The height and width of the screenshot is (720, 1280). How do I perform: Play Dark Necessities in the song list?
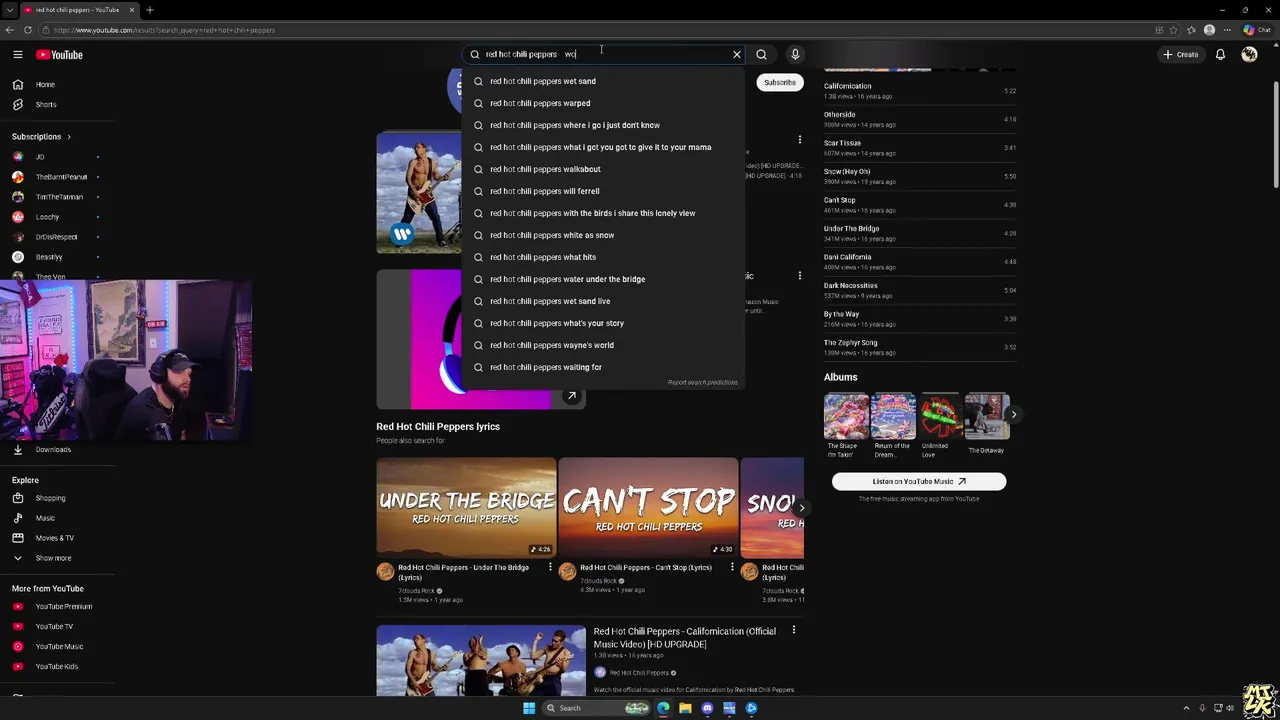coord(919,290)
